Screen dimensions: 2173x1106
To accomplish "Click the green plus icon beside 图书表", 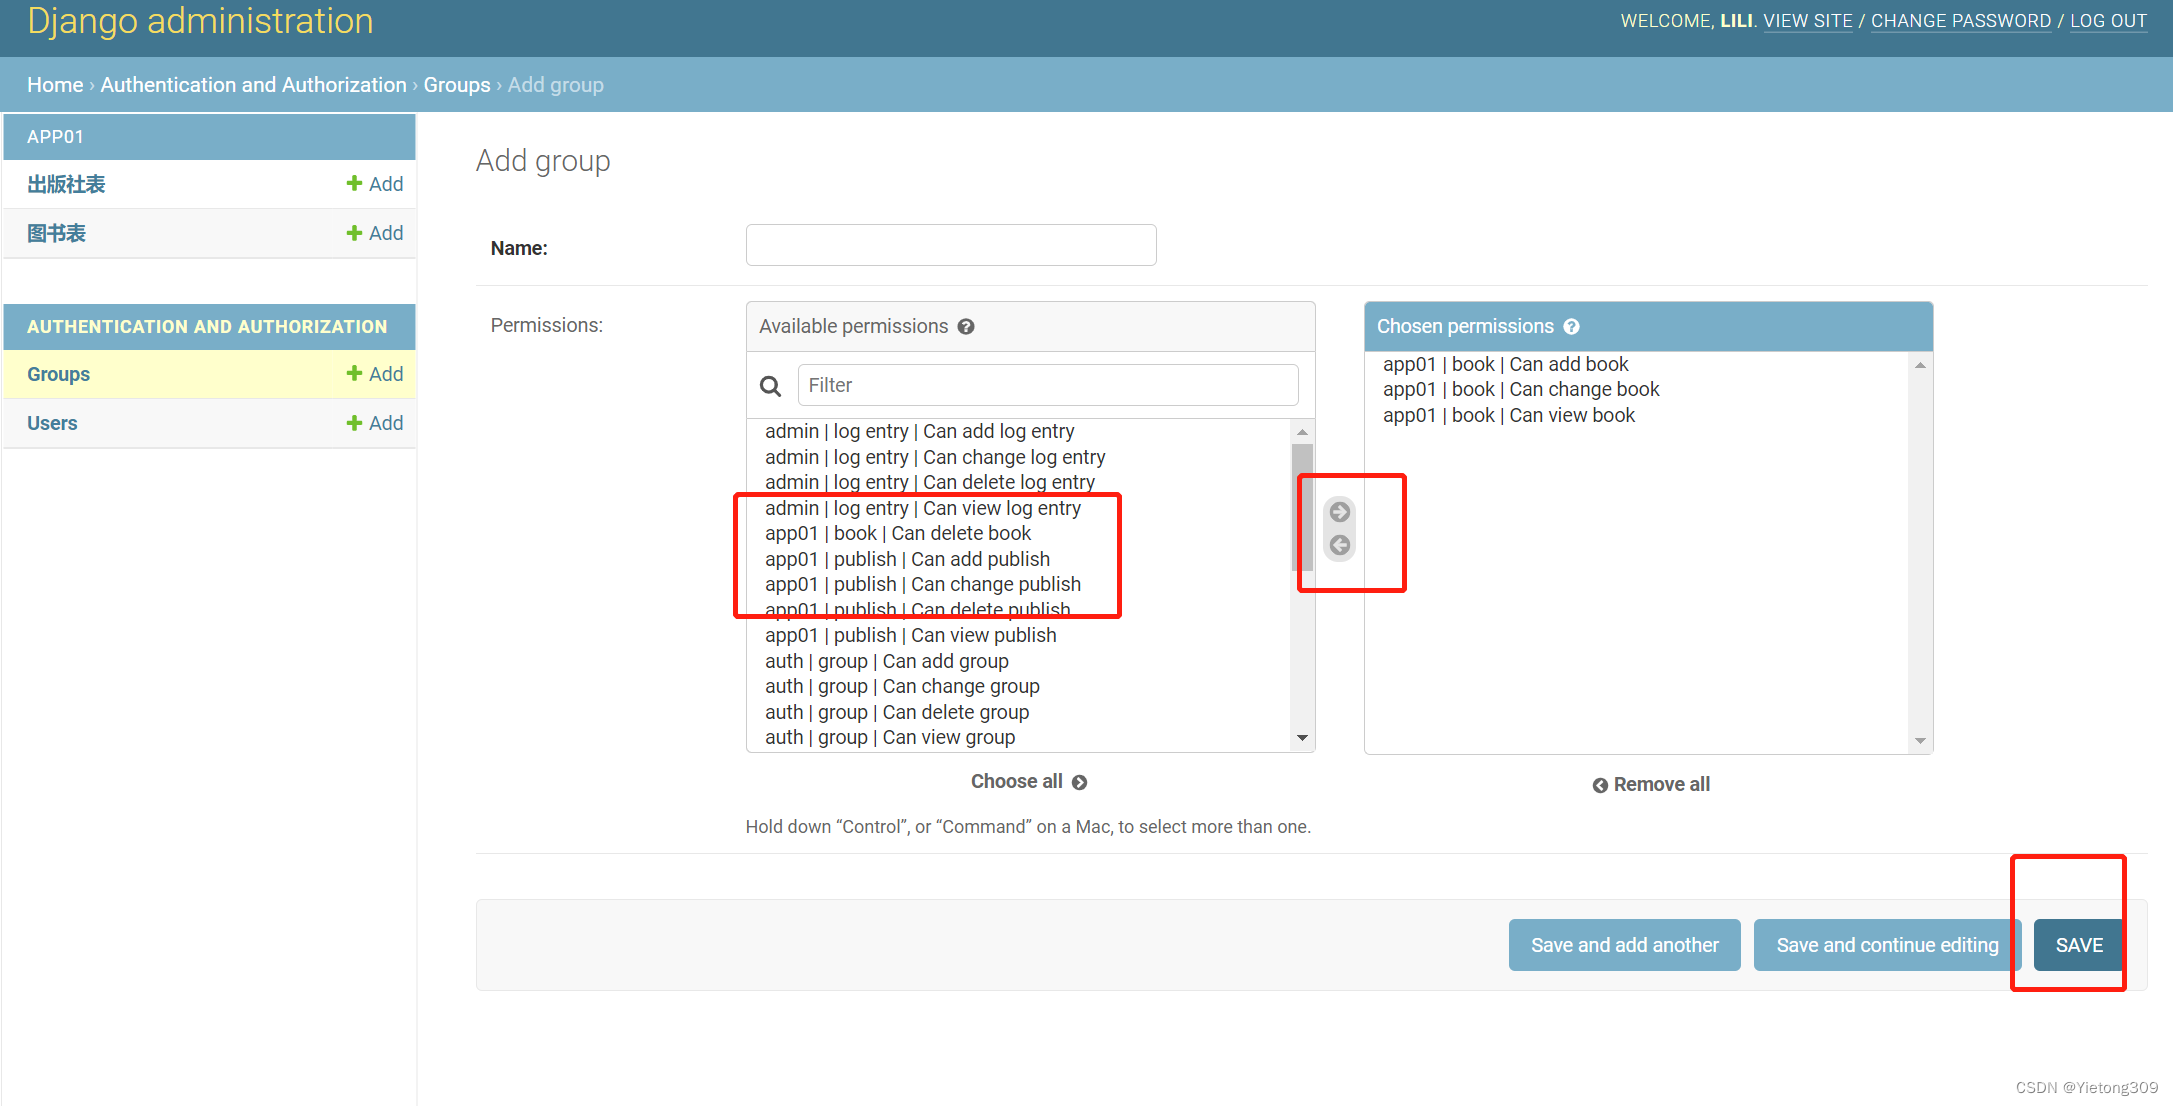I will point(354,233).
